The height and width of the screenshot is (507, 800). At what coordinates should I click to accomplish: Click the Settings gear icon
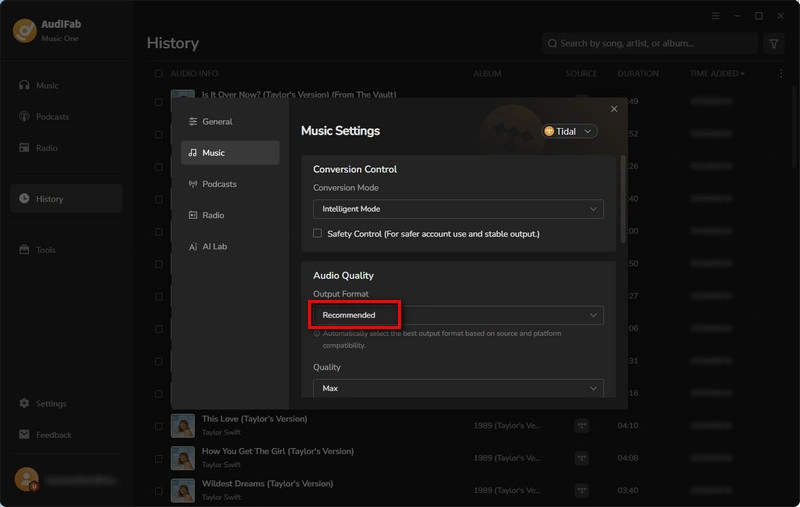coord(24,403)
